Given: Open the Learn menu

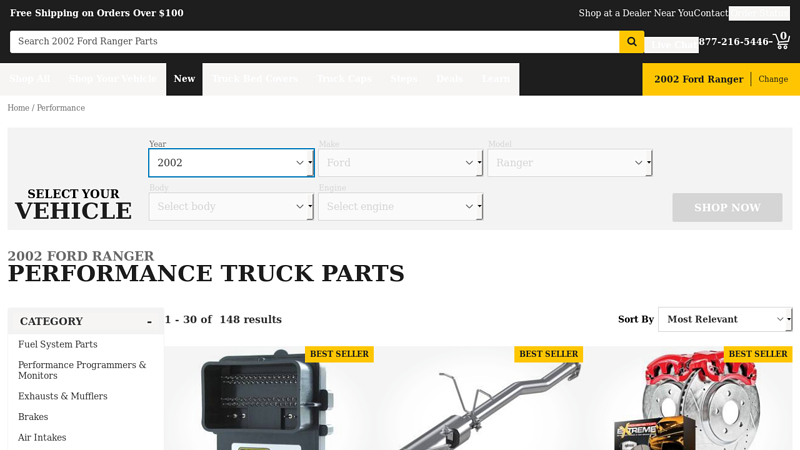Looking at the screenshot, I should coord(495,79).
